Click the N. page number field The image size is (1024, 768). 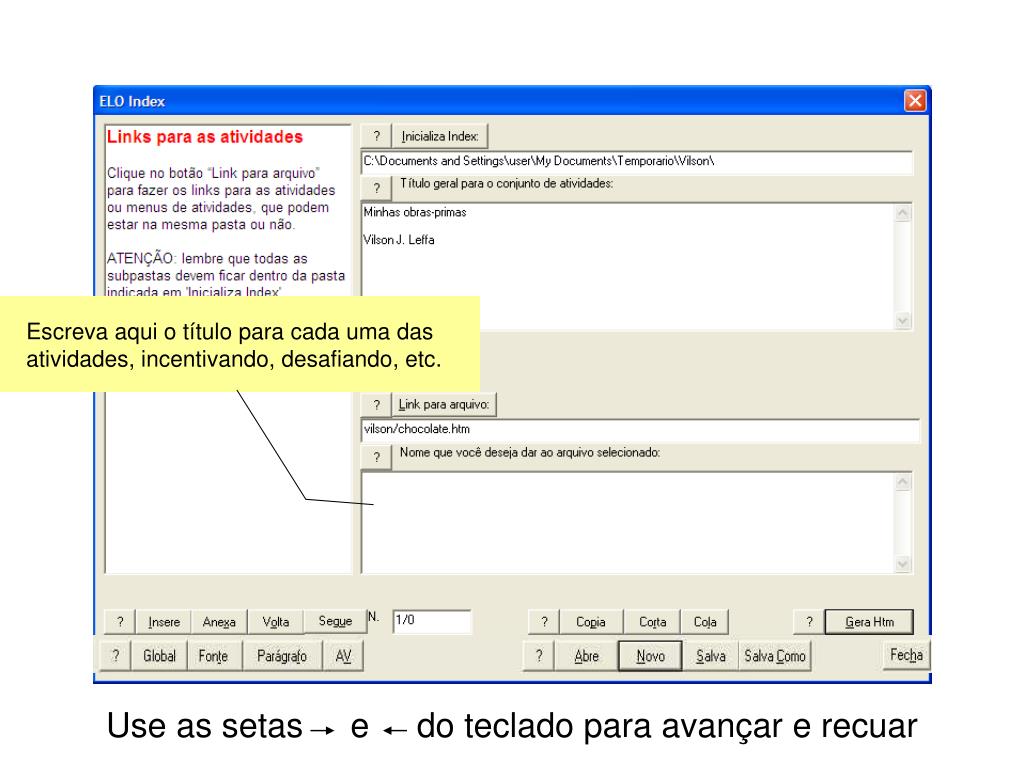[432, 620]
